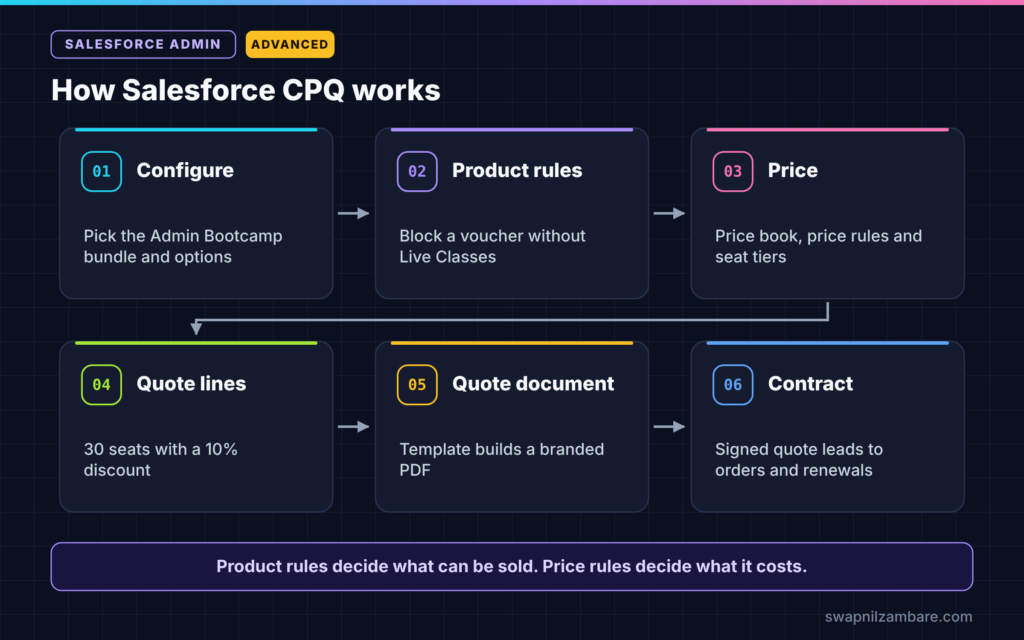Click text Block a voucher without Live Classes
Screen dimensions: 1024x640
click(x=492, y=246)
